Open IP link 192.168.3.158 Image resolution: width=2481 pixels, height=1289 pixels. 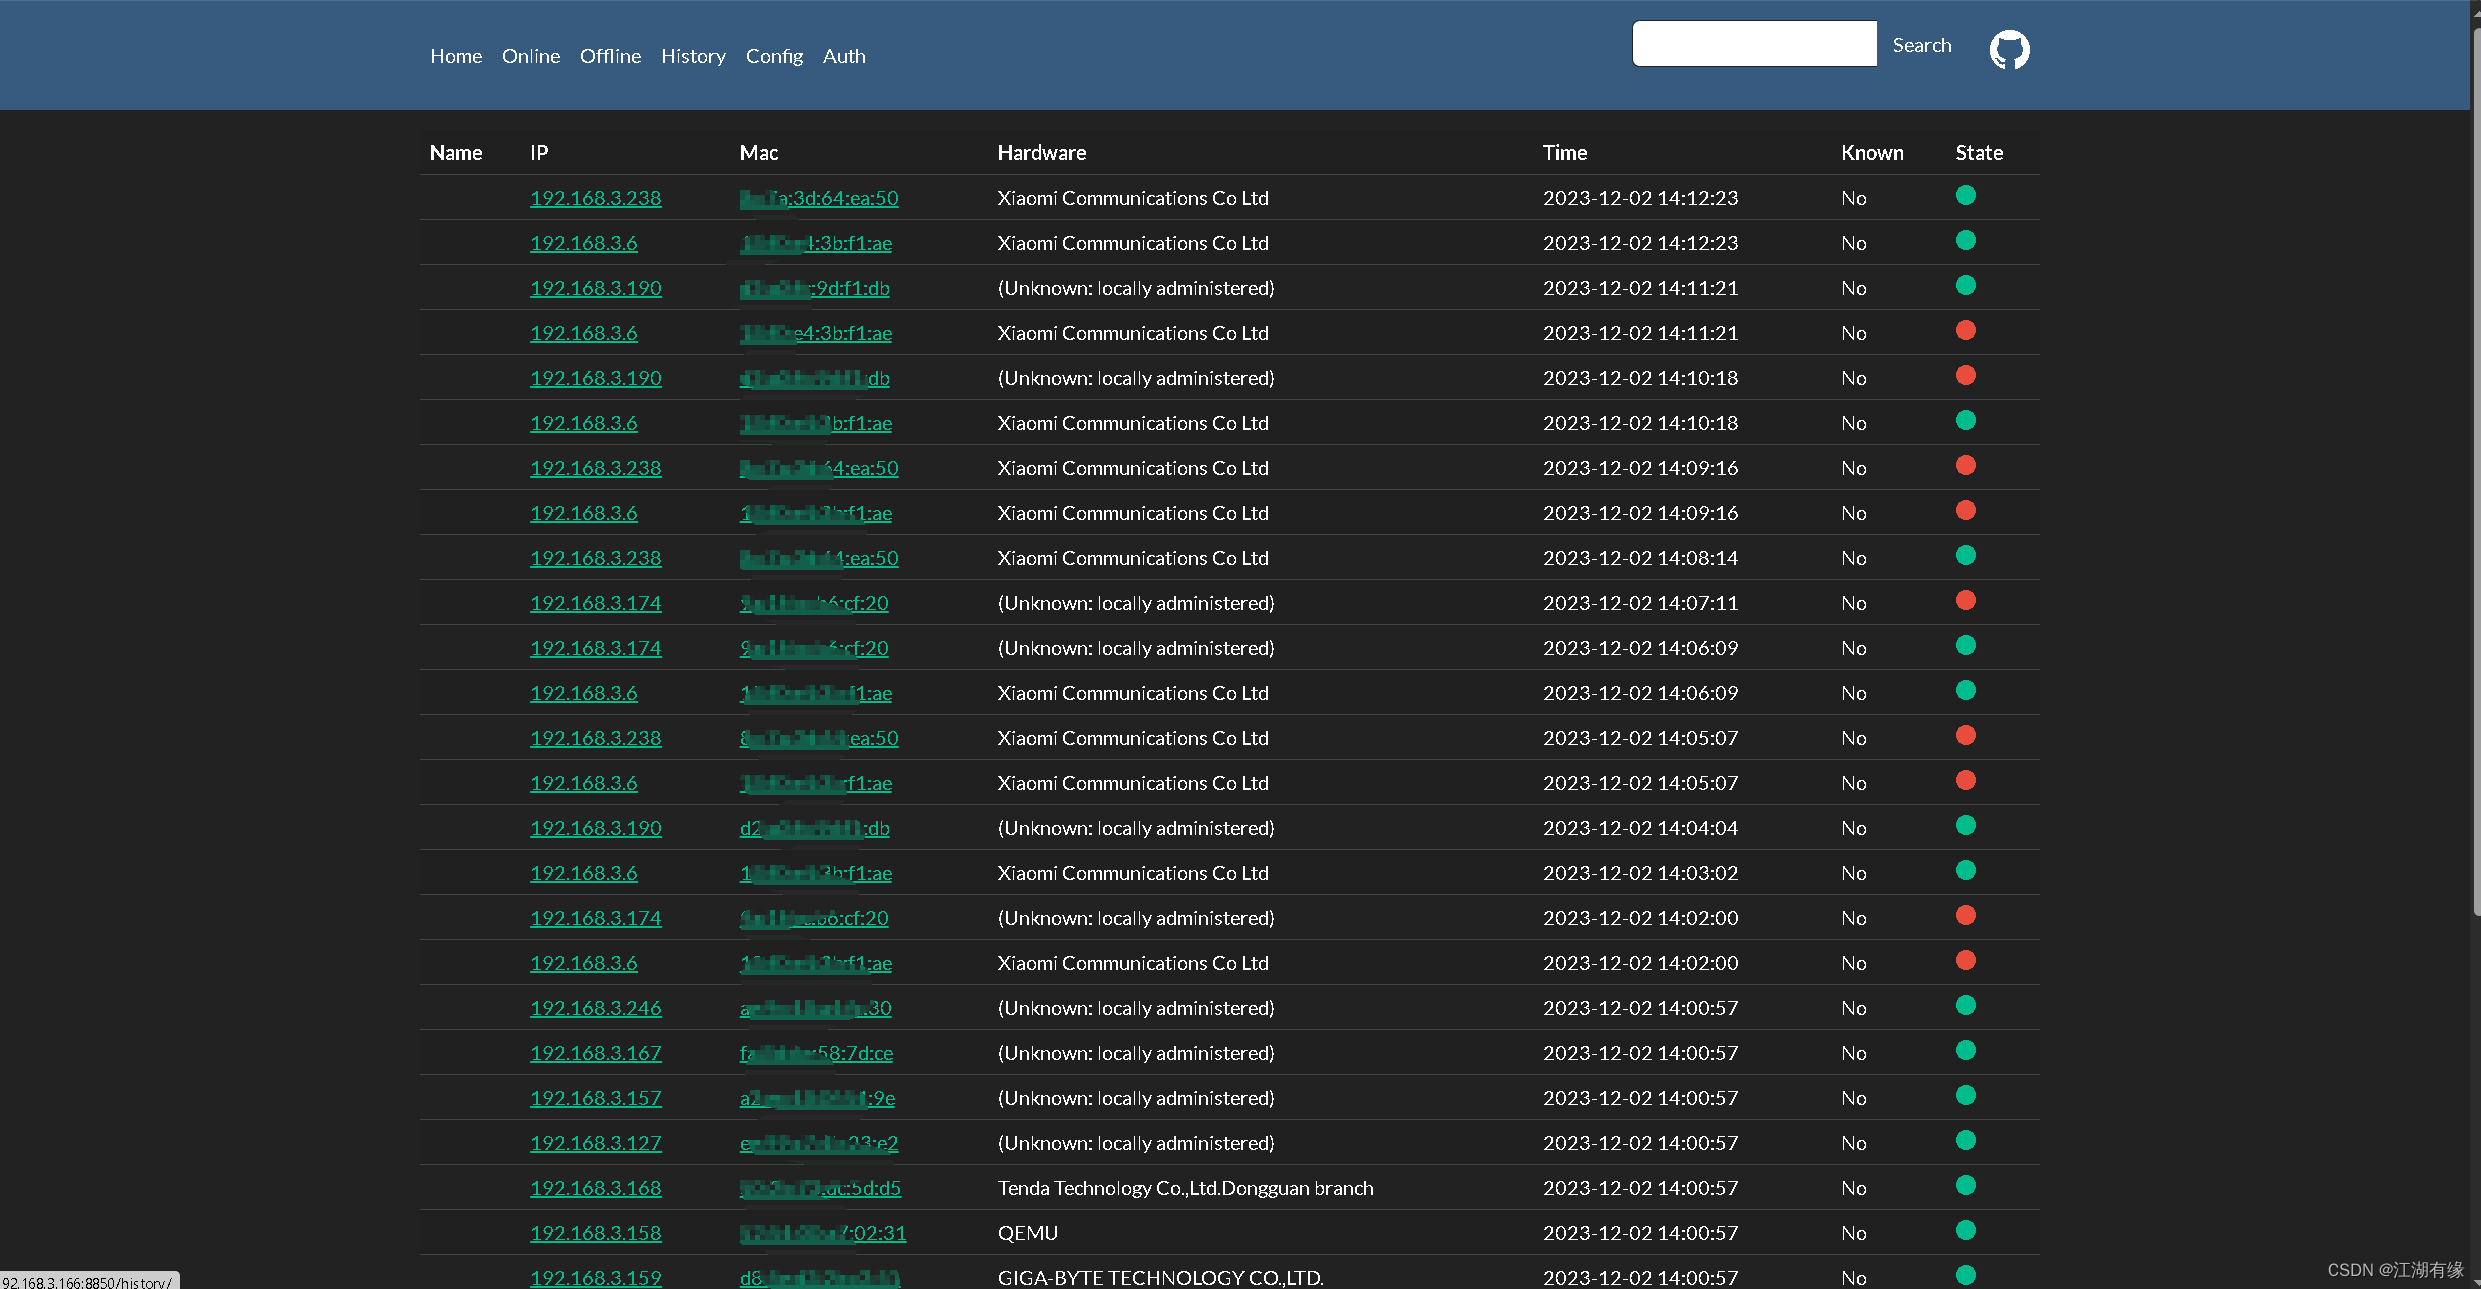[595, 1233]
